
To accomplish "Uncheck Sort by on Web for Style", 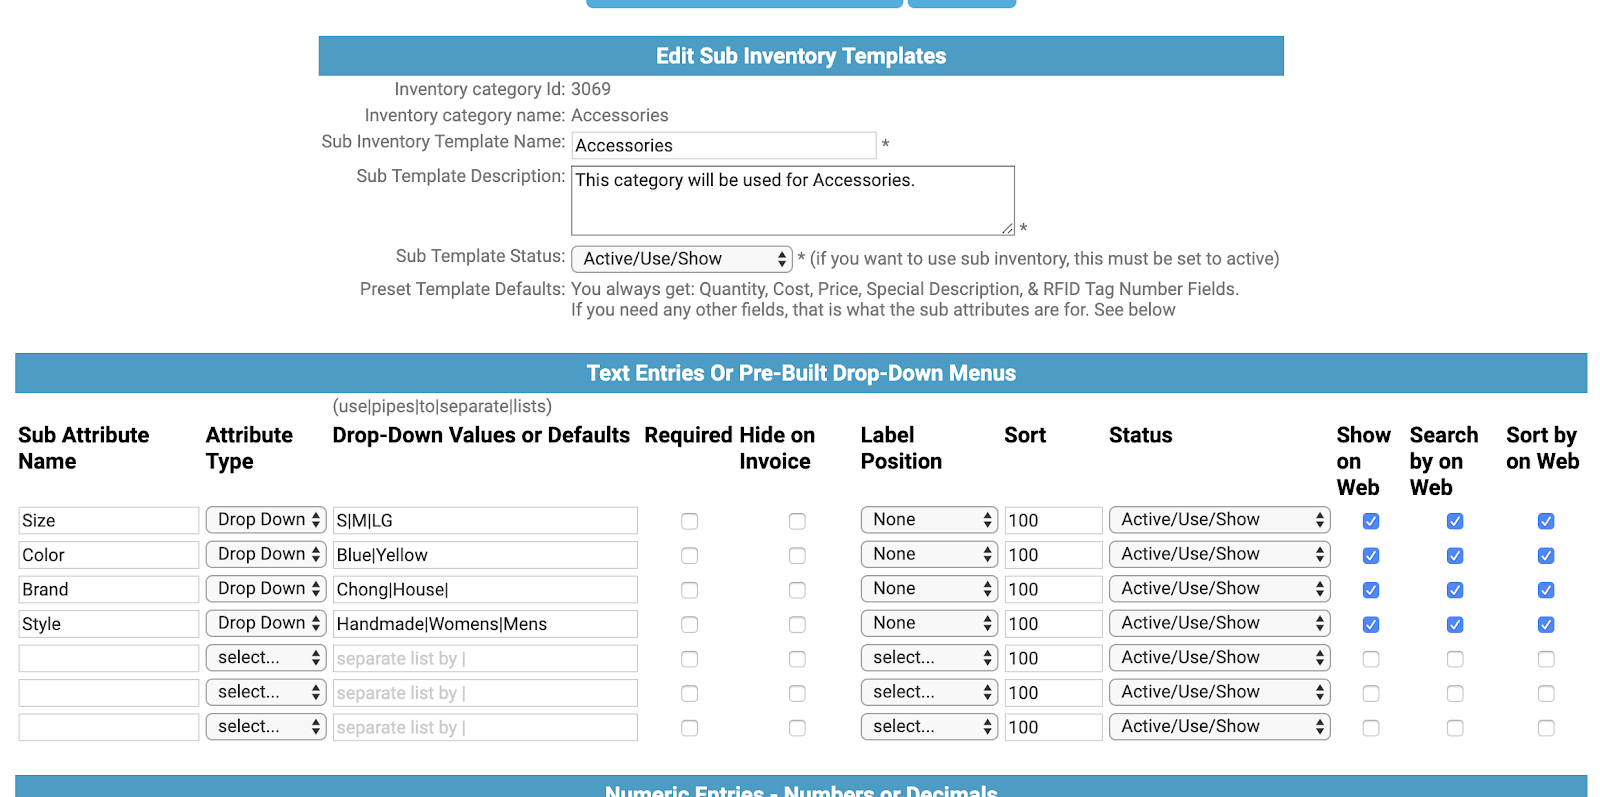I will 1546,625.
